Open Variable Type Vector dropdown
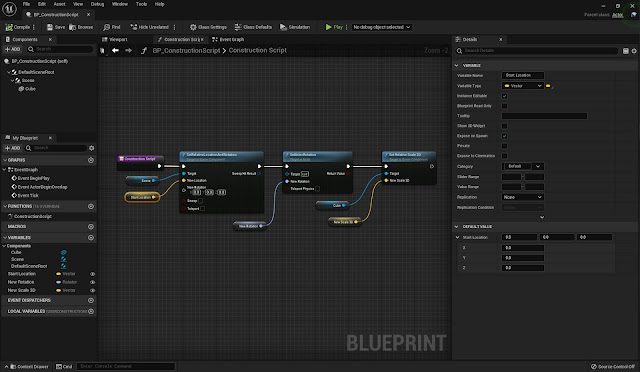Screen dimensions: 640x372 523,86
